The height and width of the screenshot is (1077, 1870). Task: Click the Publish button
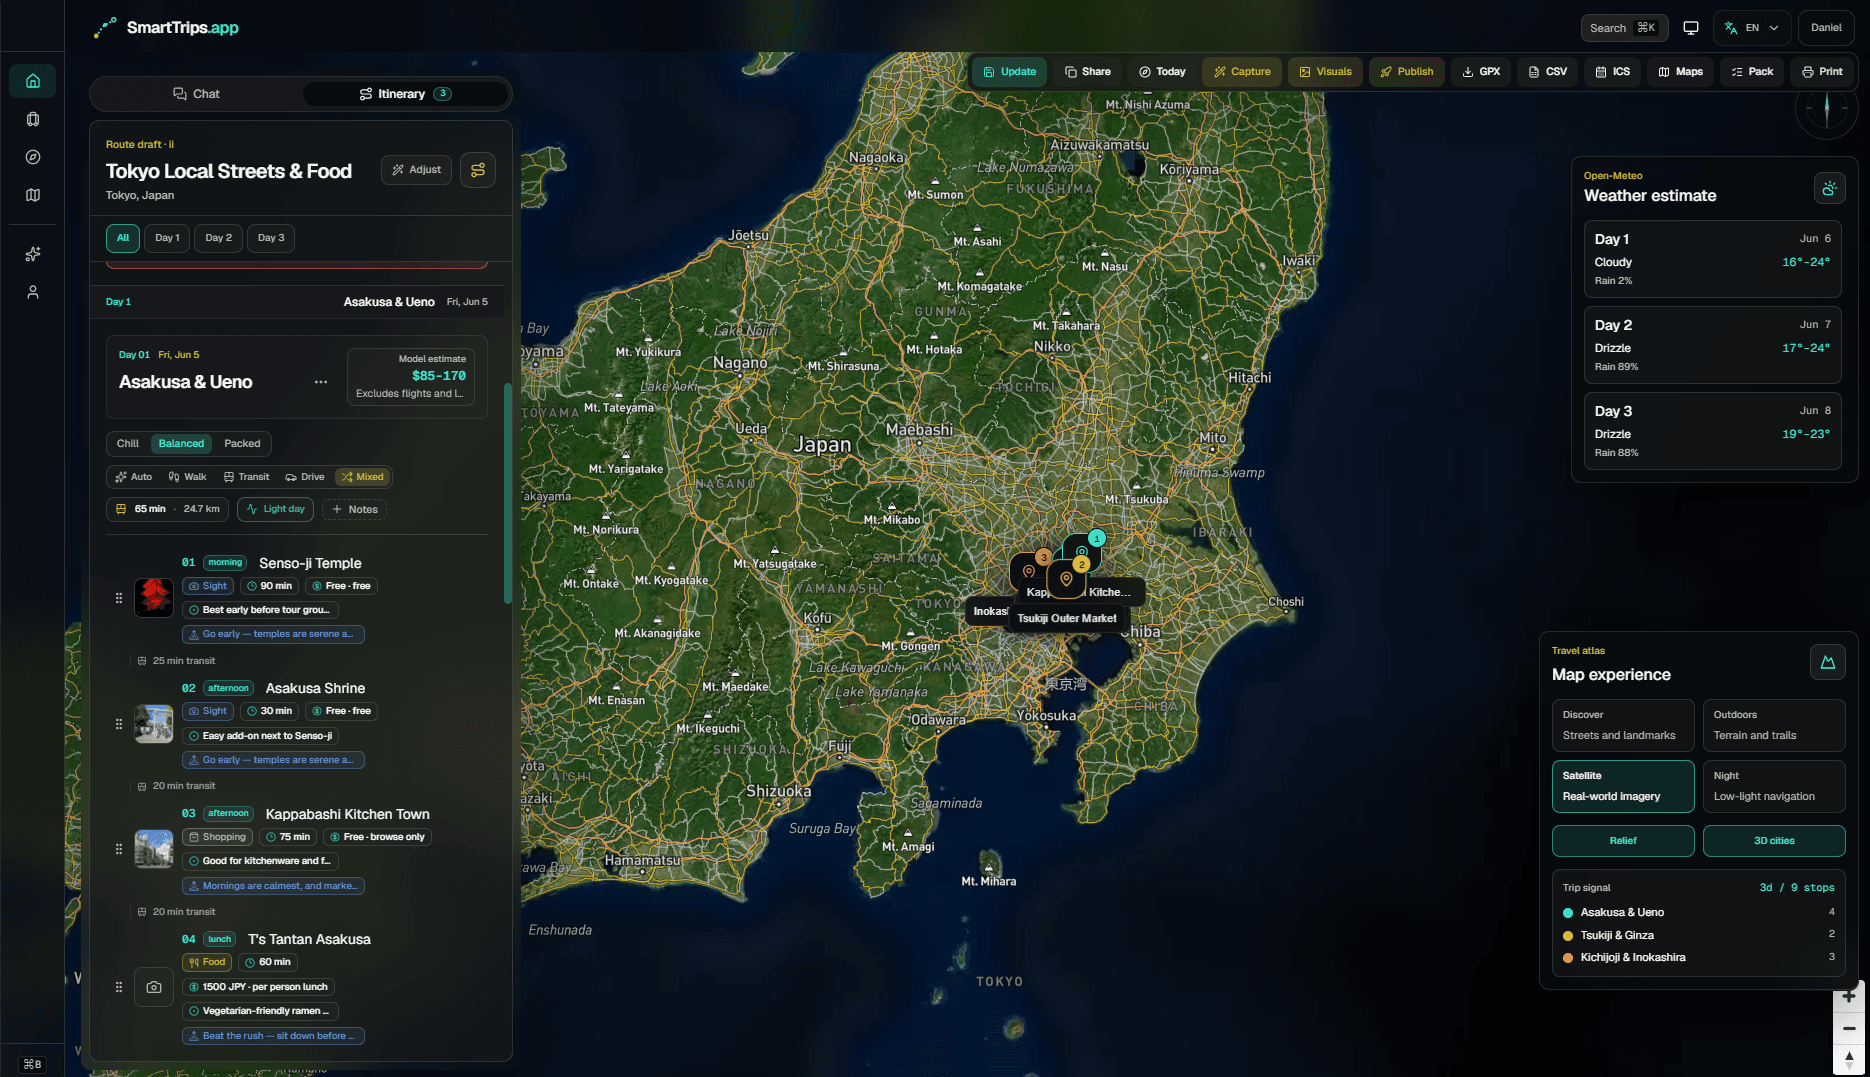coord(1406,72)
